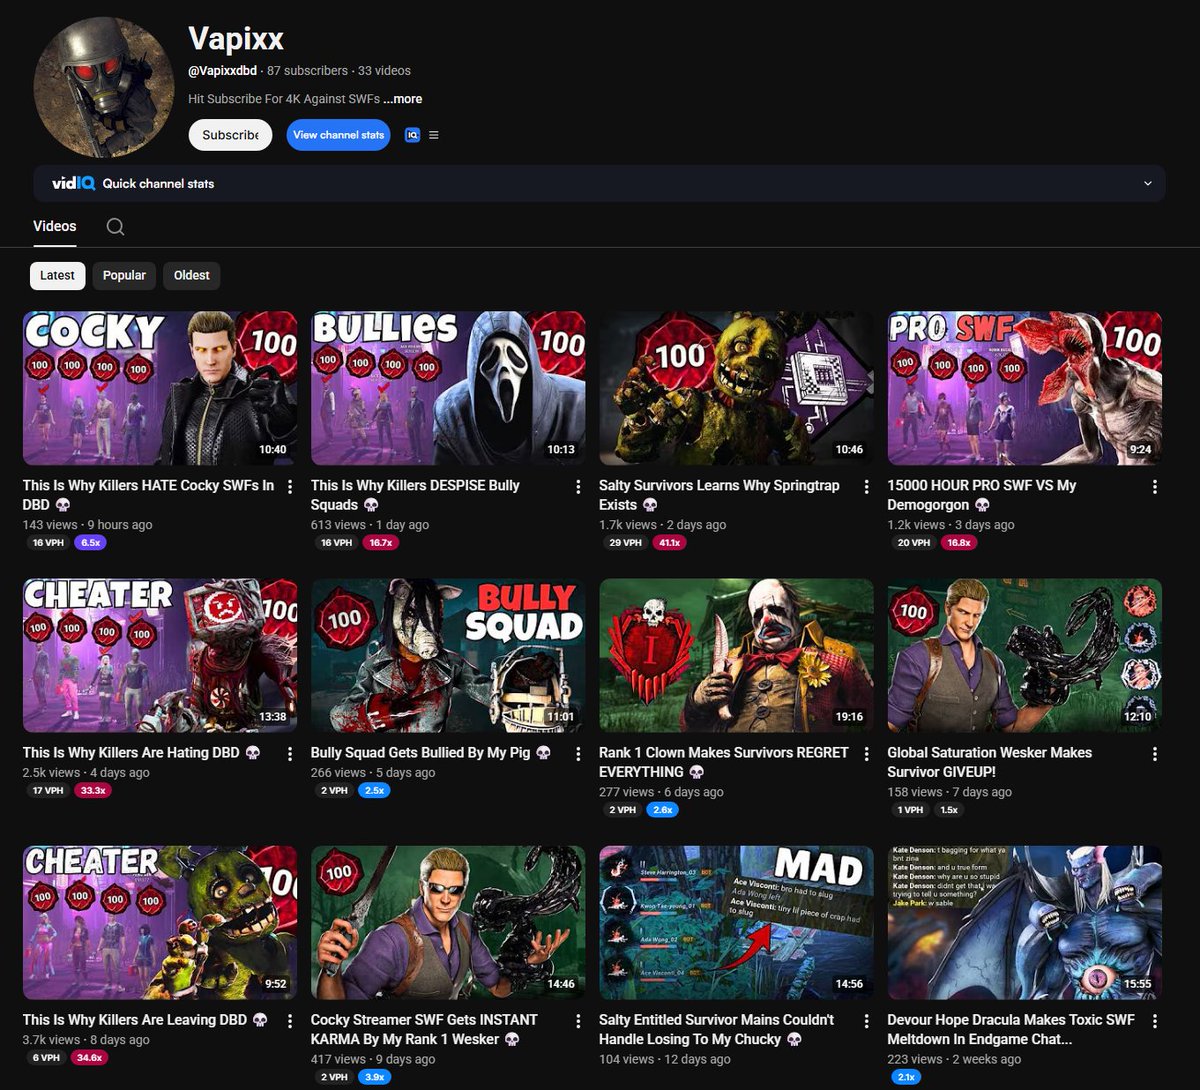Image resolution: width=1200 pixels, height=1090 pixels.
Task: Click the vidIQ logo in Quick channel stats
Action: [x=72, y=183]
